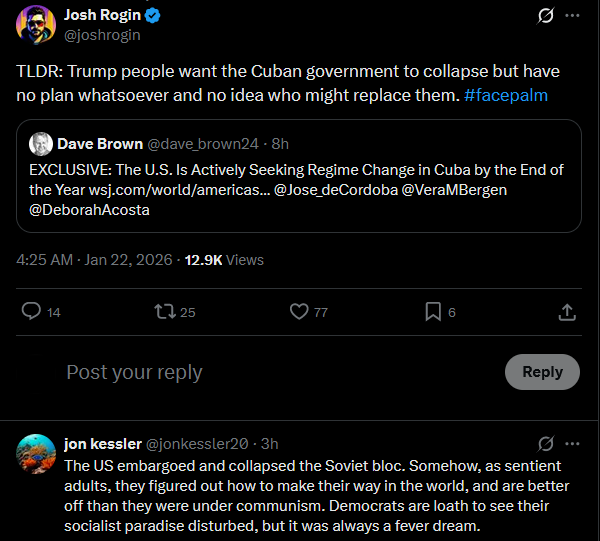Image resolution: width=600 pixels, height=541 pixels.
Task: Open jon kessler's display name link
Action: [x=103, y=443]
